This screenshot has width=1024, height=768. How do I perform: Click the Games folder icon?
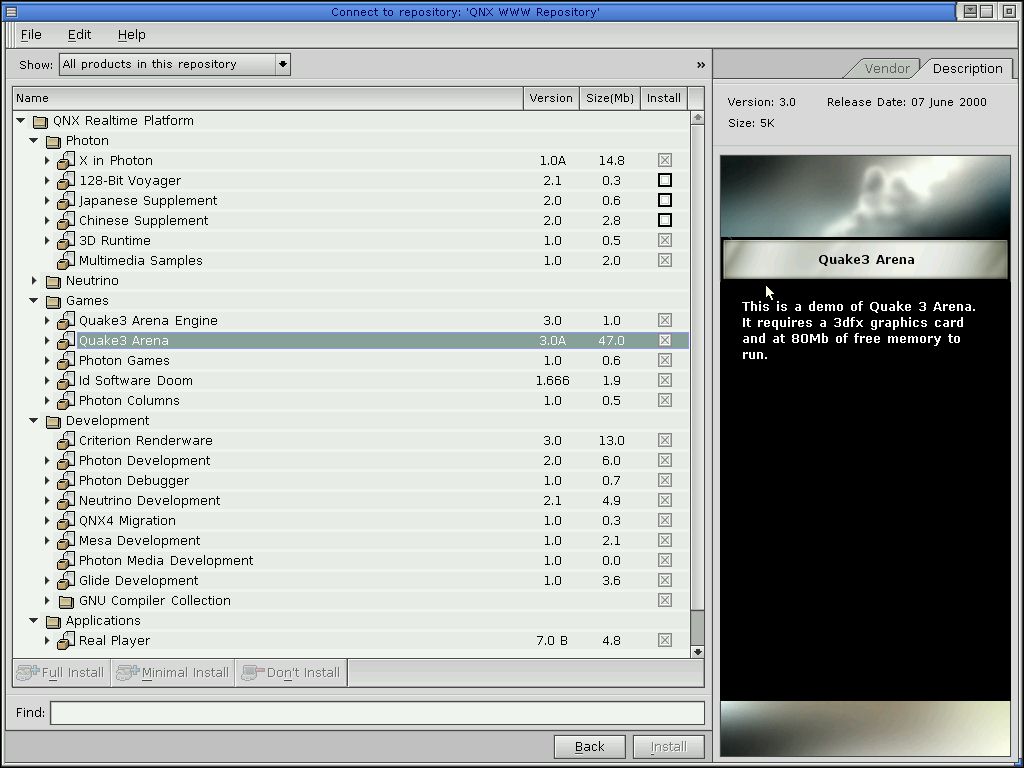pos(53,301)
